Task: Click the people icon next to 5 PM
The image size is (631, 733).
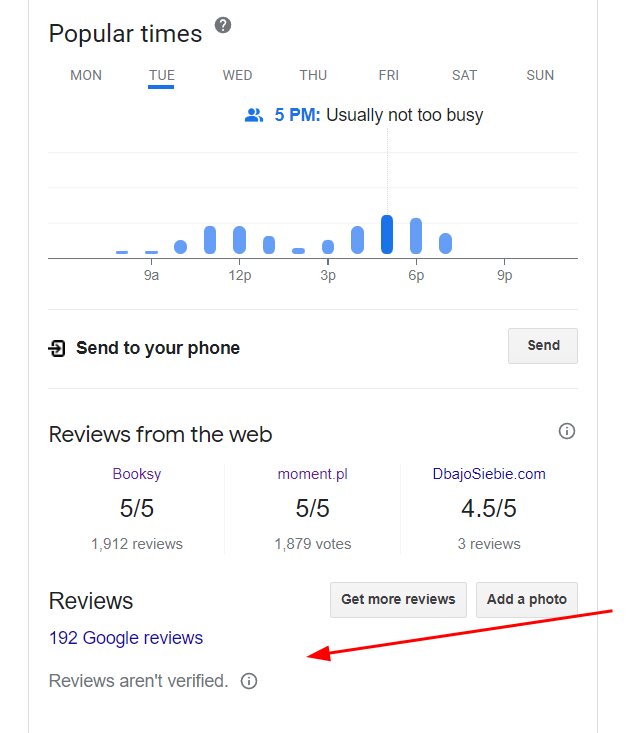Action: [254, 115]
